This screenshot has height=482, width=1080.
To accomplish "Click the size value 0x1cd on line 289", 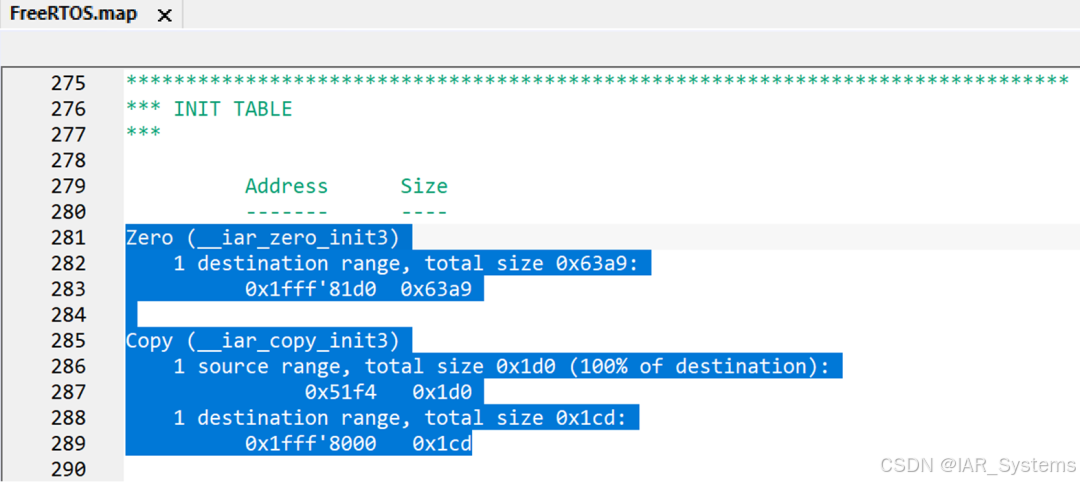I will [442, 444].
